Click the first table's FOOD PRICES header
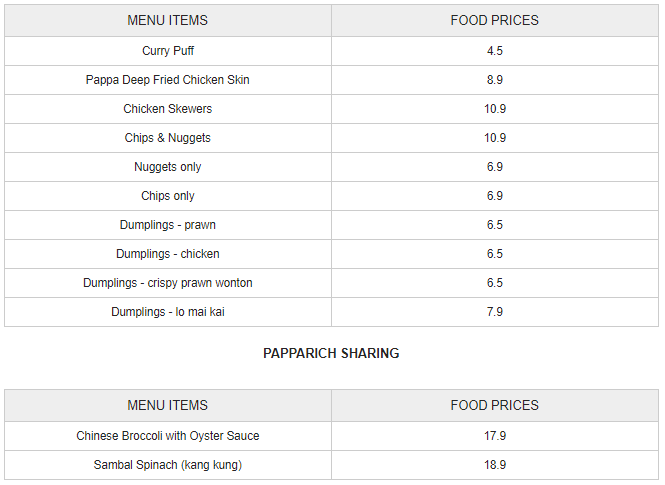Screen dimensions: 665x485 (x=495, y=20)
